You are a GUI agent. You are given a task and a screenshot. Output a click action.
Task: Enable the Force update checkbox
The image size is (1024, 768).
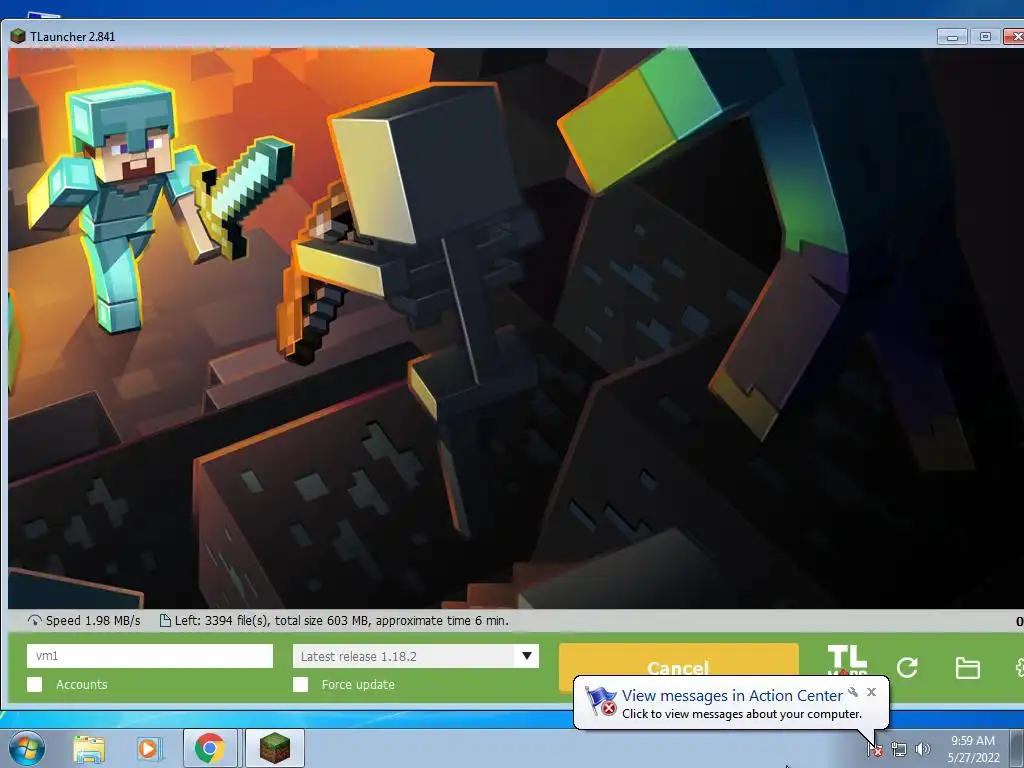click(x=300, y=684)
